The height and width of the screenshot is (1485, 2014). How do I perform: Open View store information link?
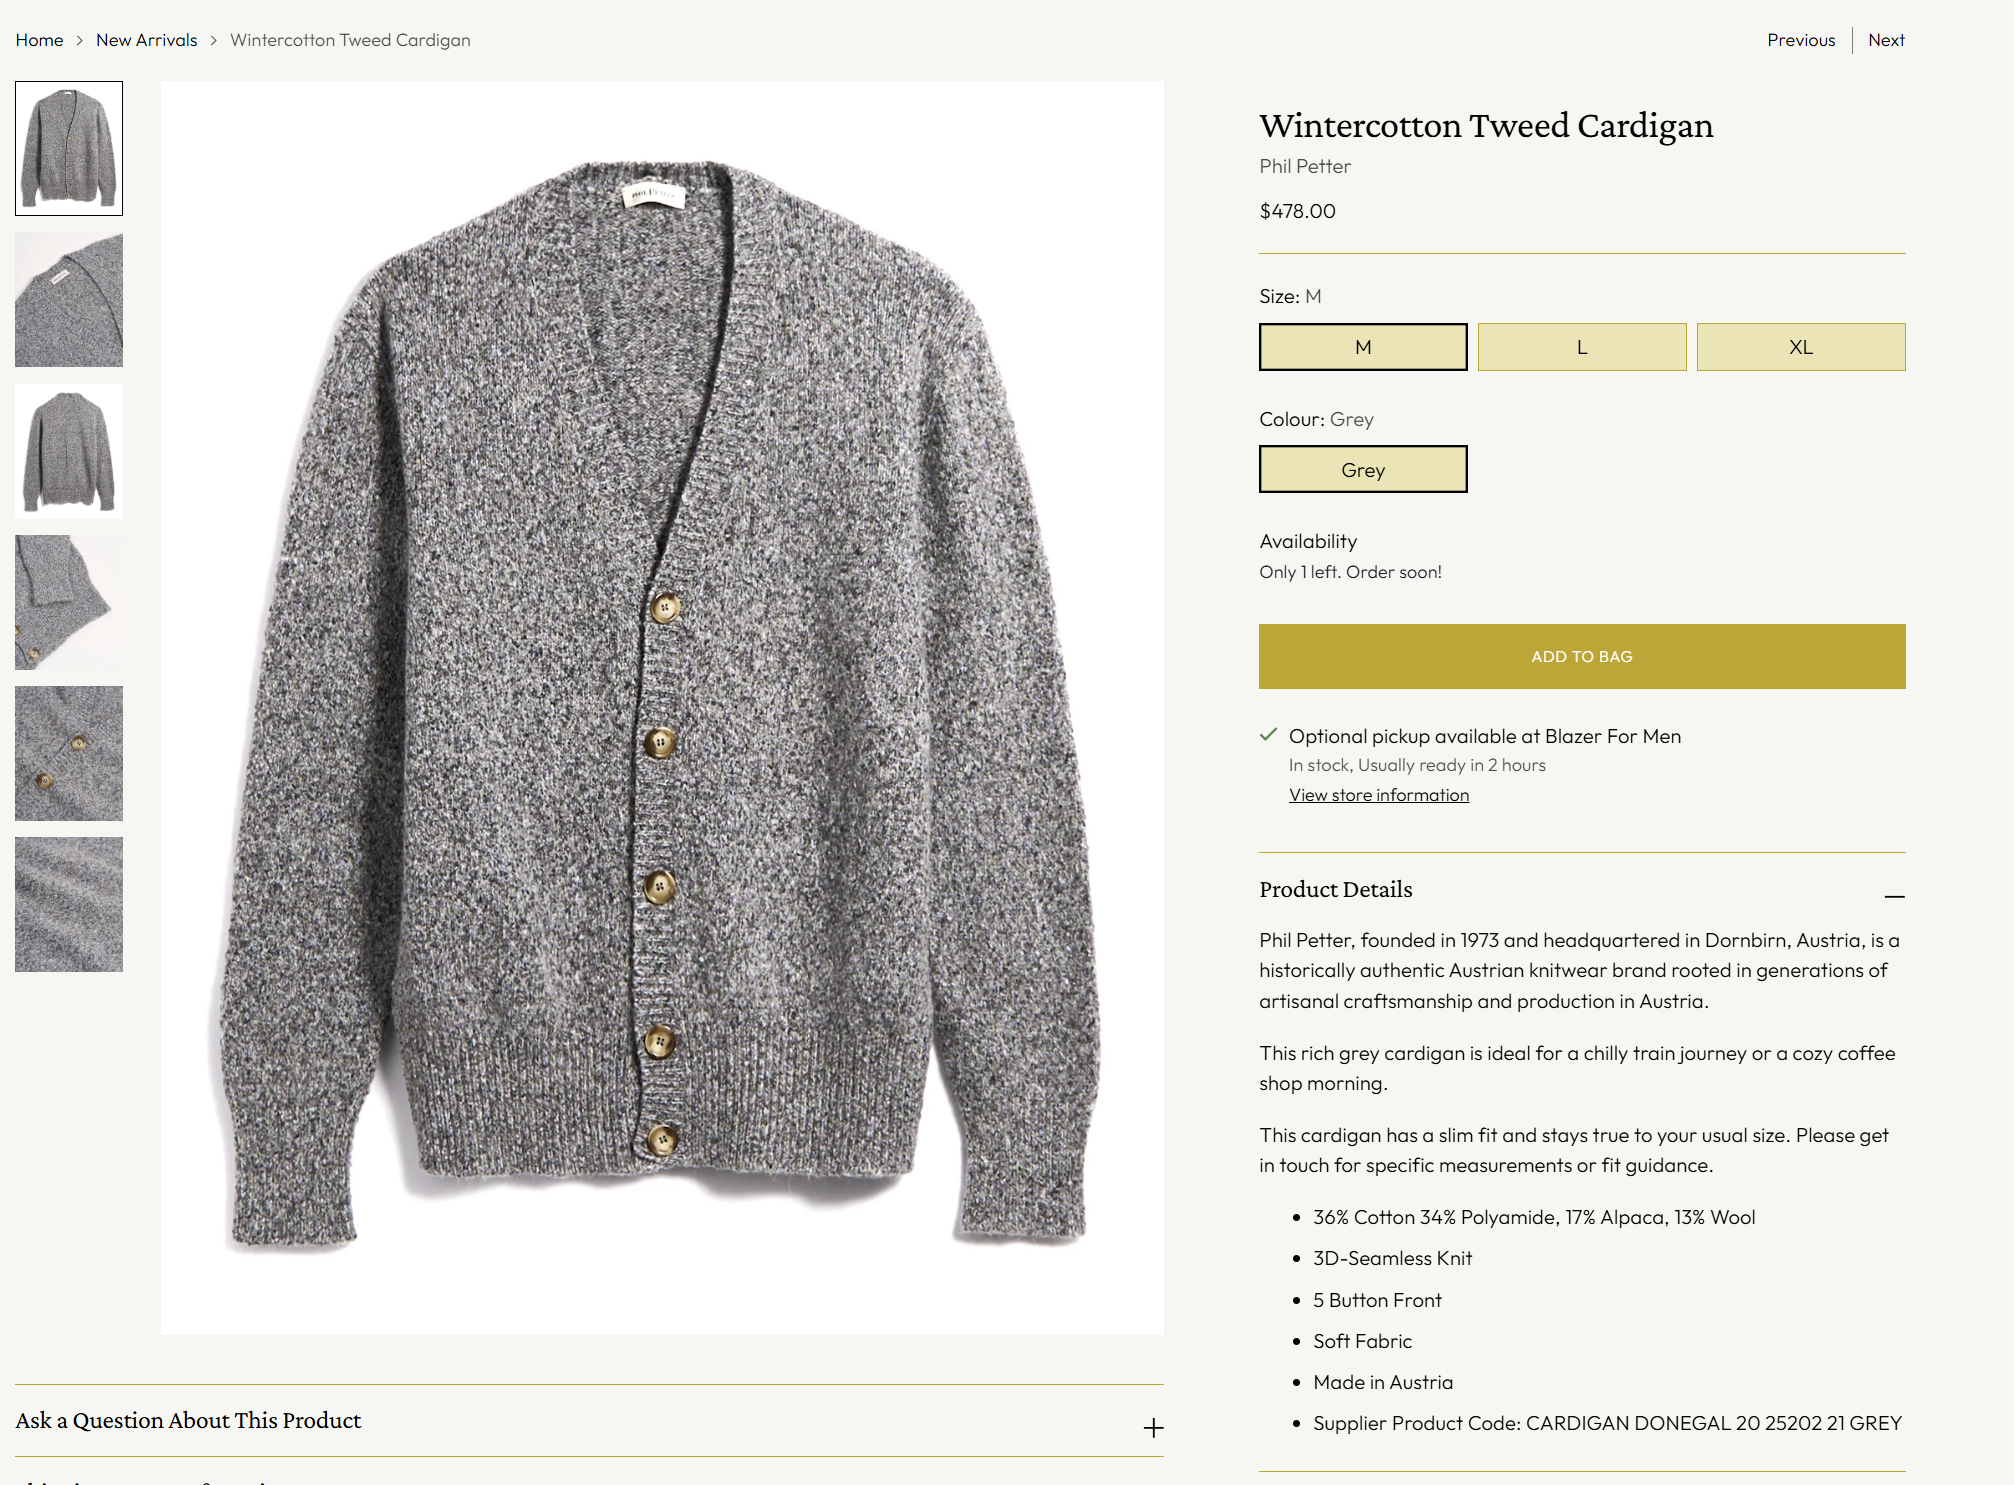(x=1378, y=795)
